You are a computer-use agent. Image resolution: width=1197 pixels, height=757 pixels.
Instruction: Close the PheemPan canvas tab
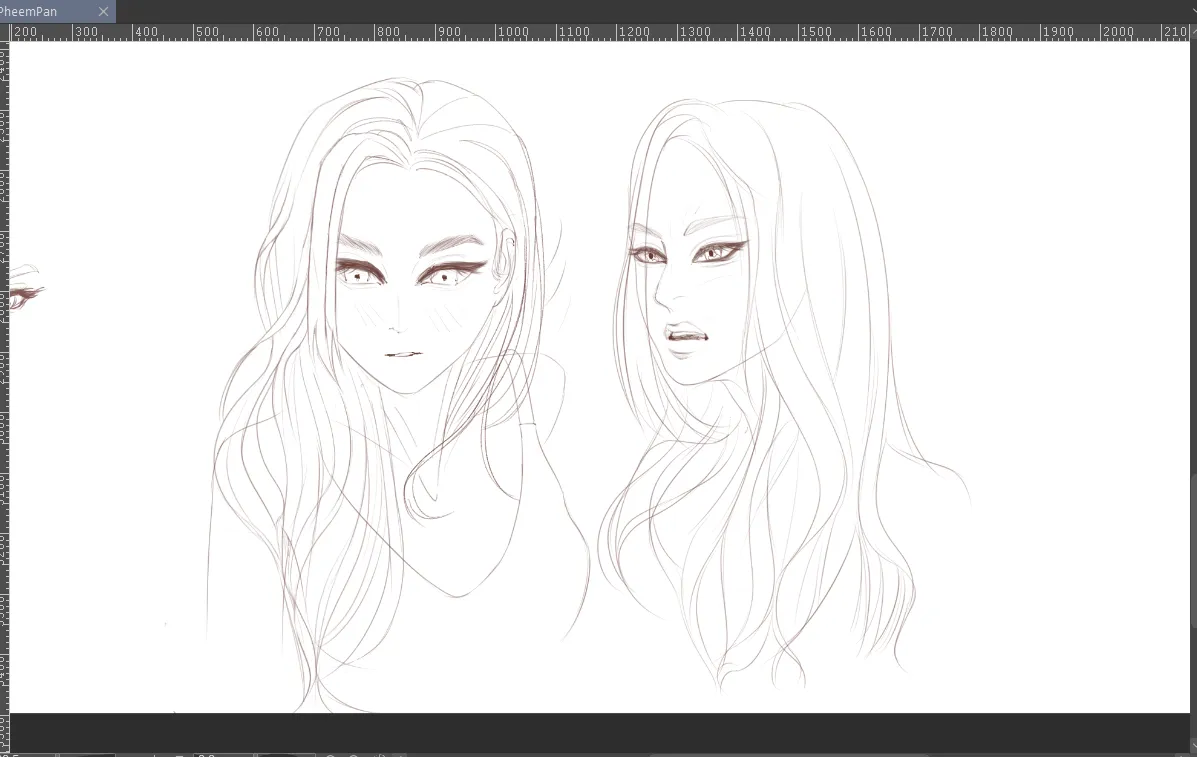click(x=103, y=11)
